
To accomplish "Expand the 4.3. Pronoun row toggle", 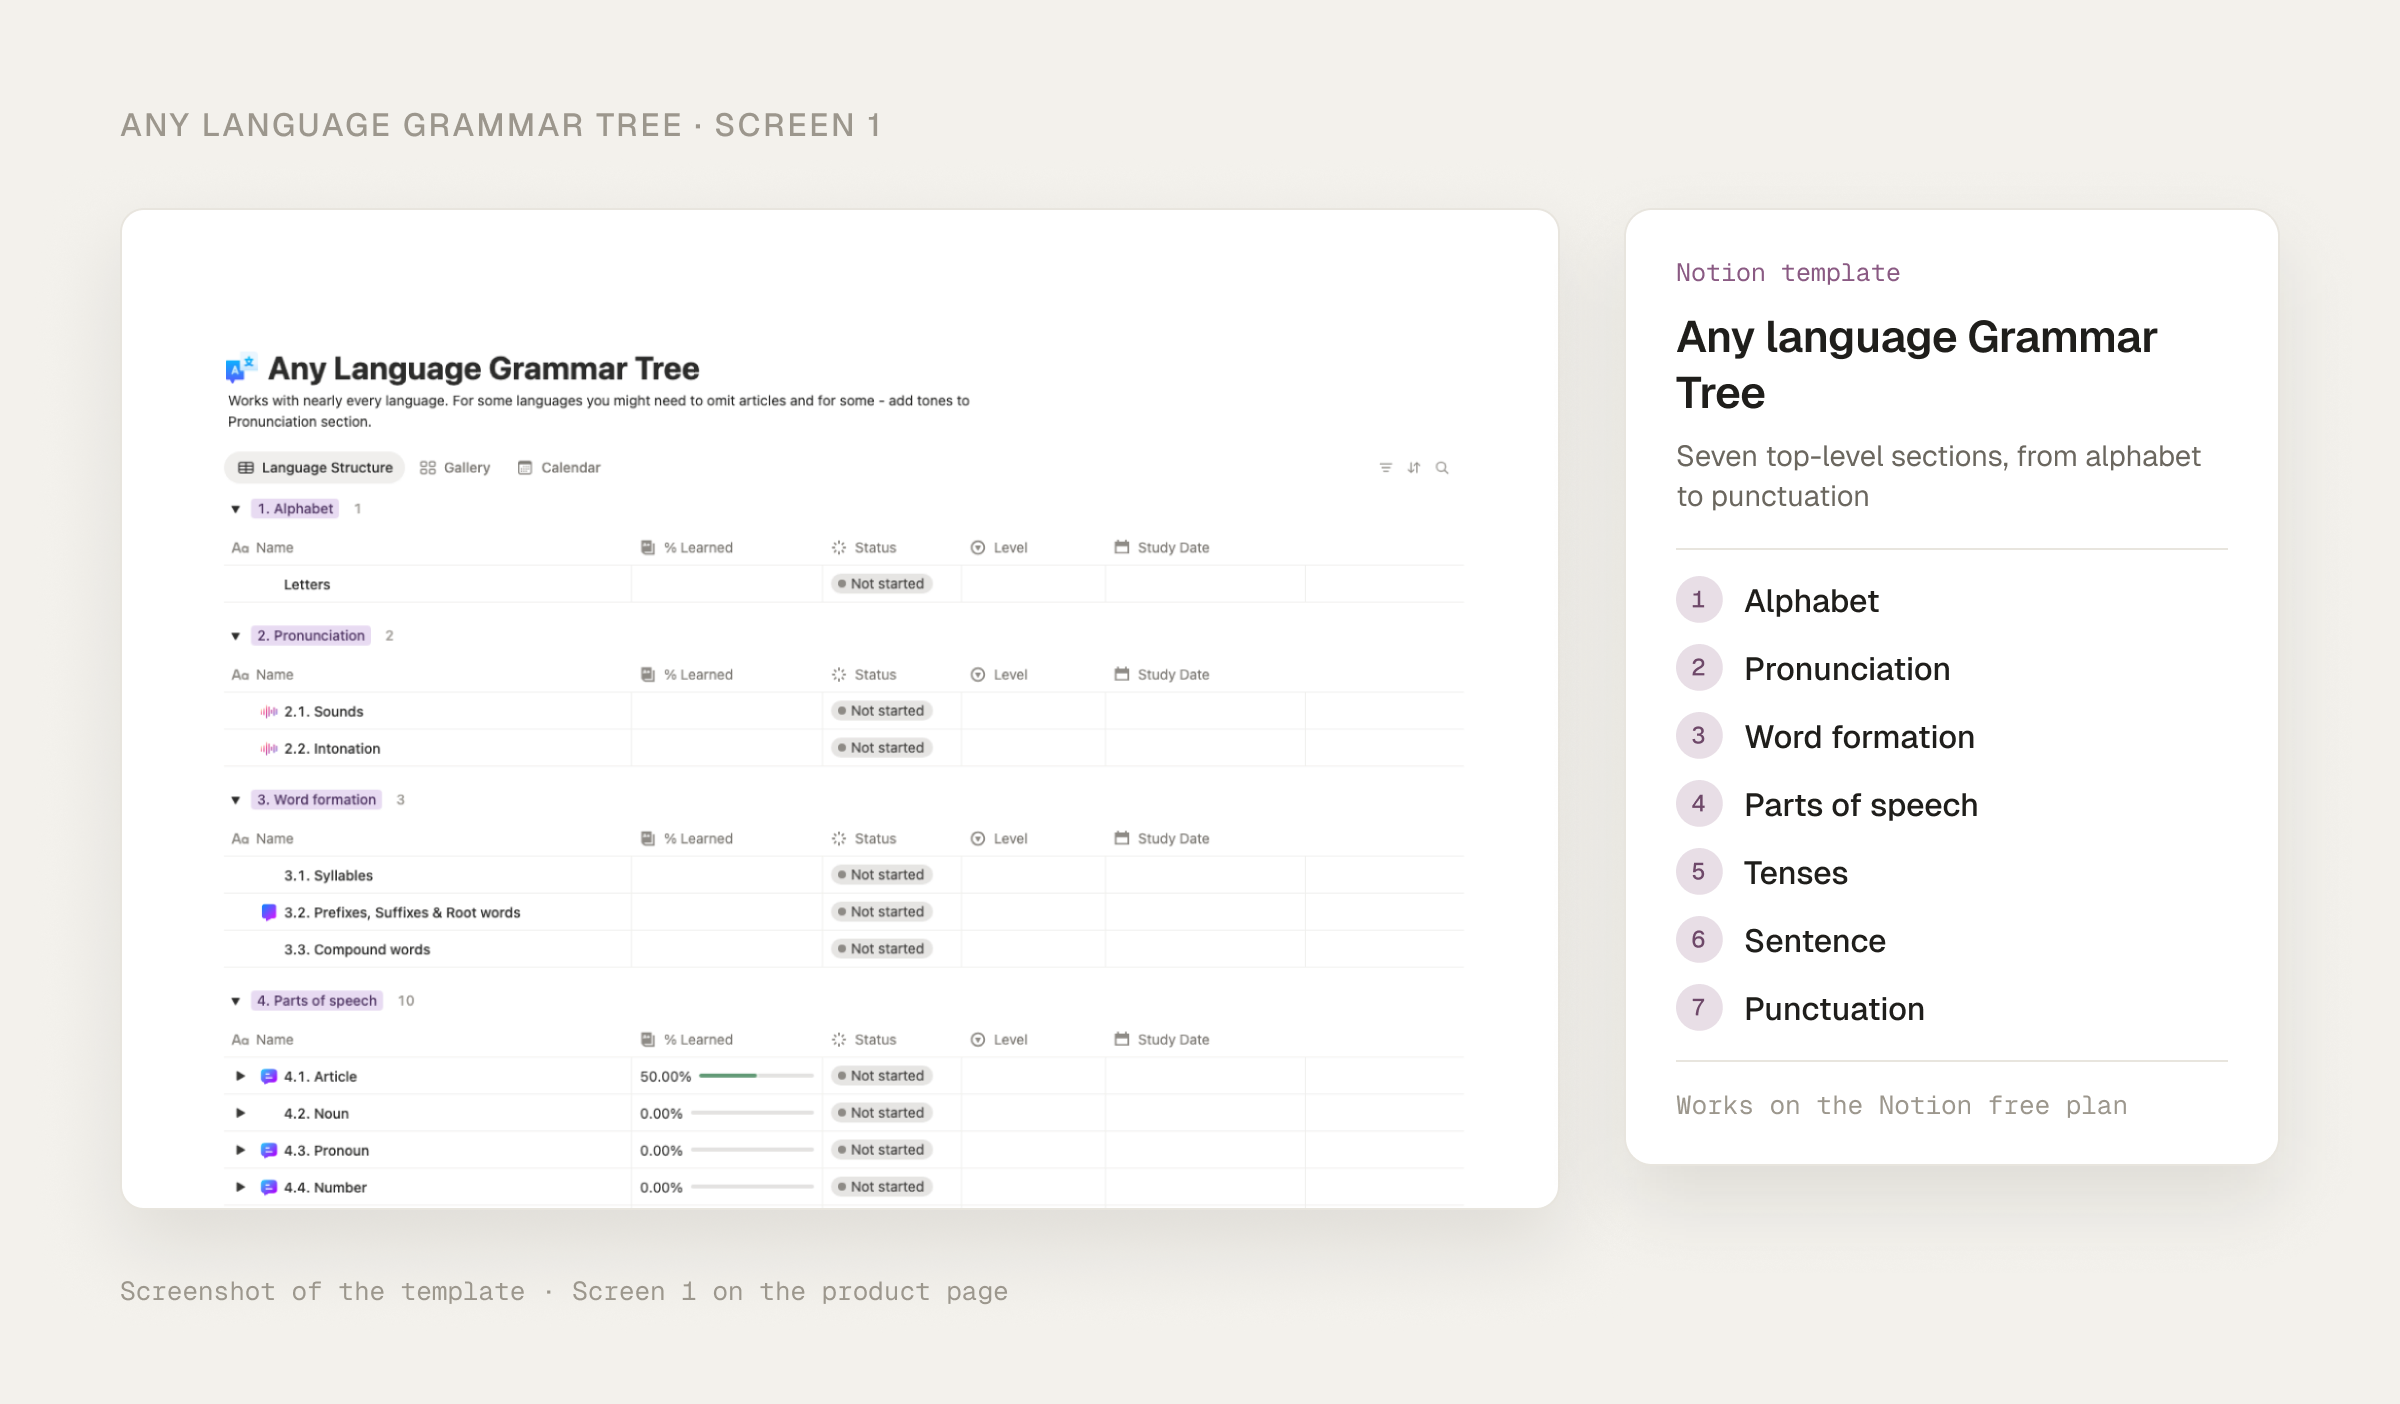I will click(x=240, y=1150).
